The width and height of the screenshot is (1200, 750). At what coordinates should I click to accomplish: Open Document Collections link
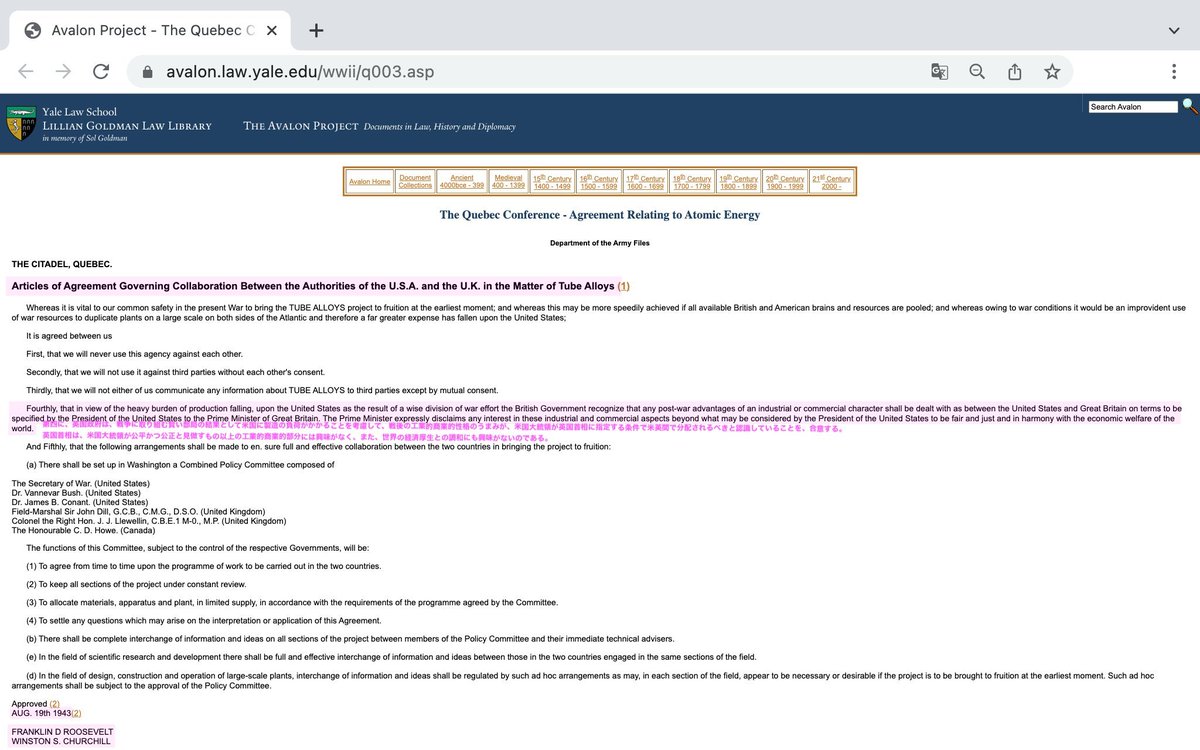[x=415, y=181]
